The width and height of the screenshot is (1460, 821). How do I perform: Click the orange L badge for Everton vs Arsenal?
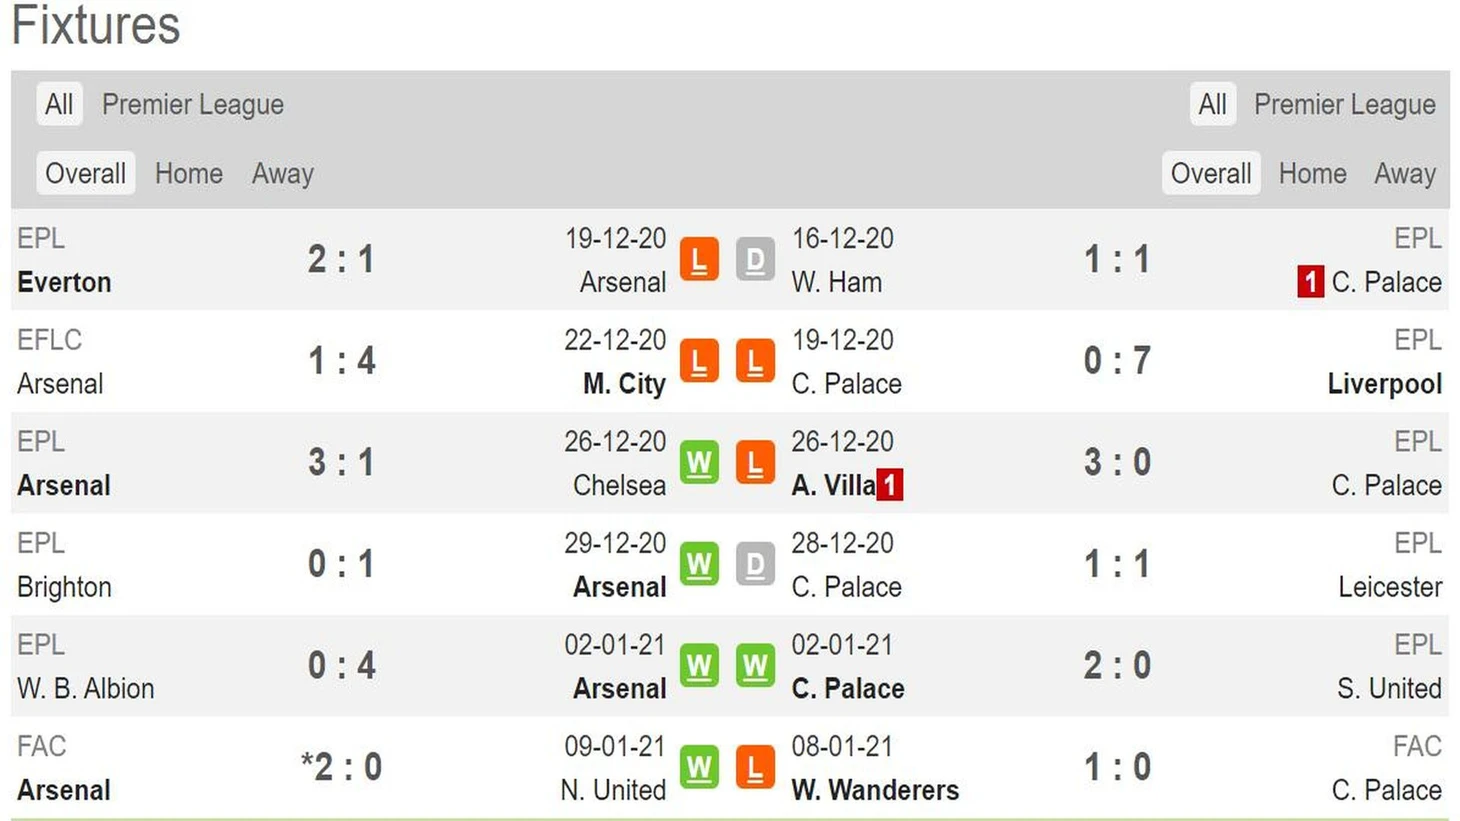(699, 260)
